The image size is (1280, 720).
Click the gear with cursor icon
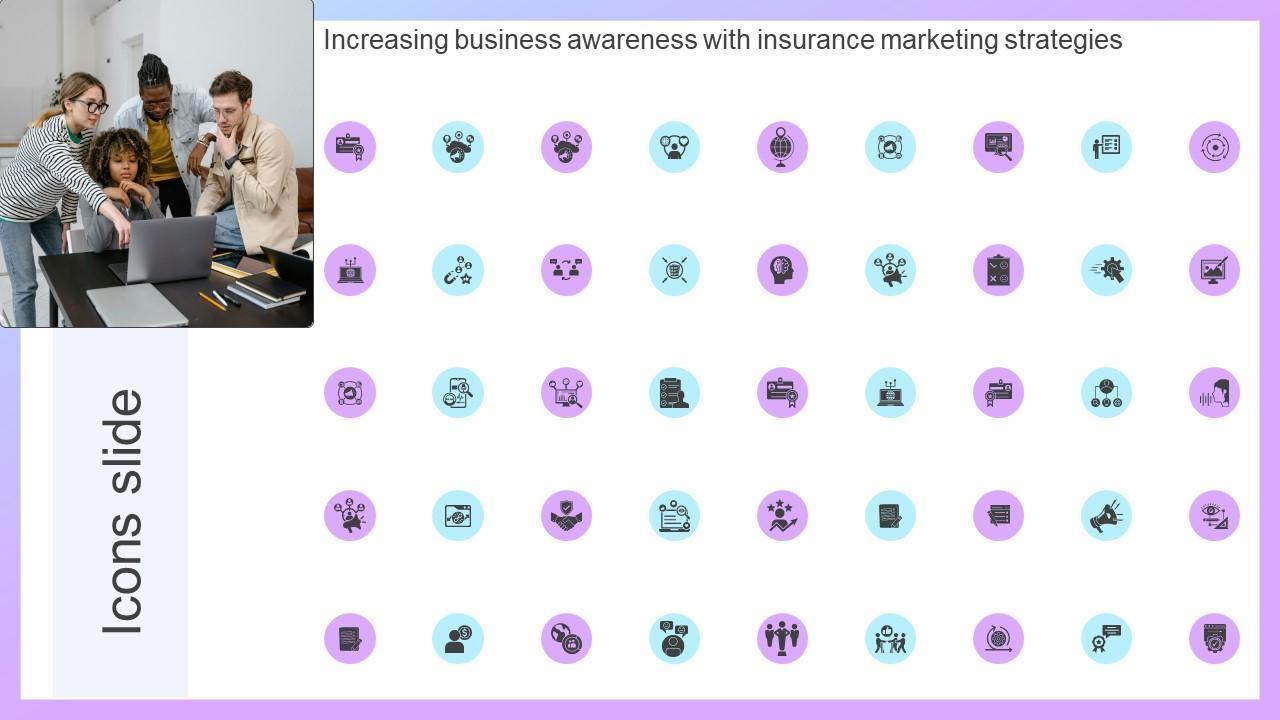[x=1106, y=270]
